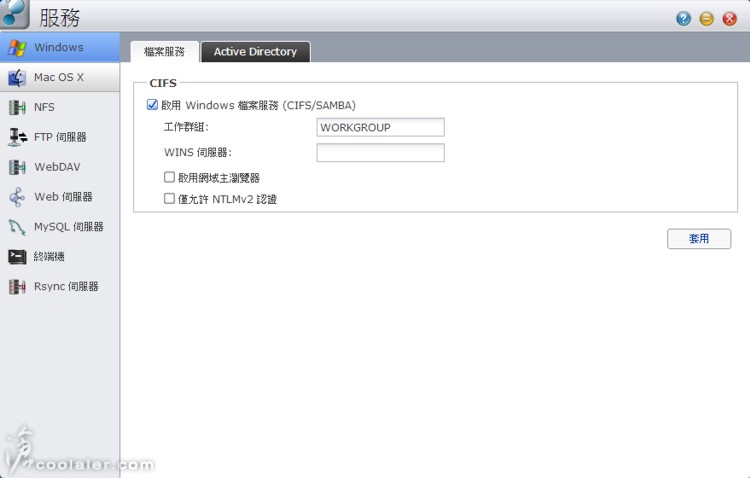Click the 工作群組 WORKGROUP input field
The height and width of the screenshot is (478, 750).
coord(380,127)
